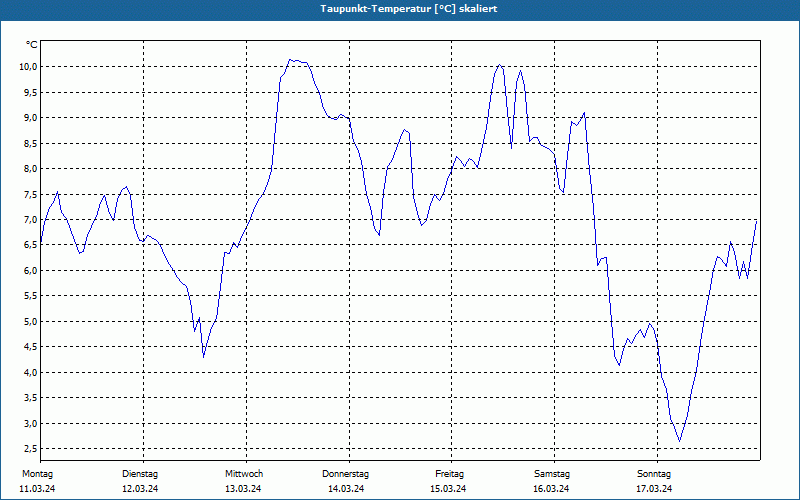Click the 11.03.24 date label
The image size is (800, 500).
coord(37,489)
